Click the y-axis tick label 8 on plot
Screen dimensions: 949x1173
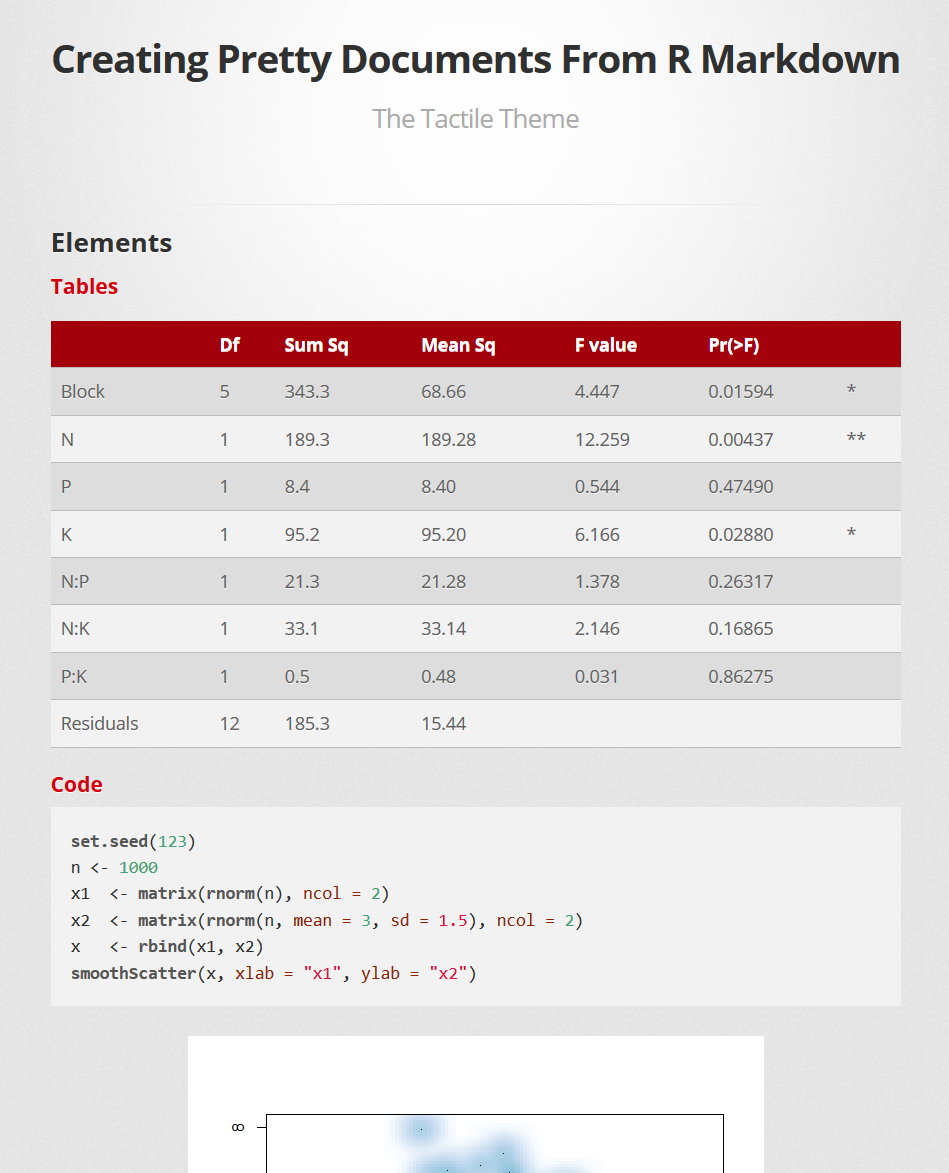238,1127
